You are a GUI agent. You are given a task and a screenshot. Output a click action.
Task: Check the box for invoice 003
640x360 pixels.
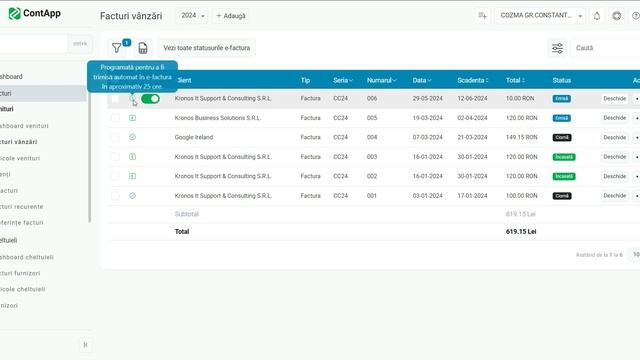coord(115,157)
